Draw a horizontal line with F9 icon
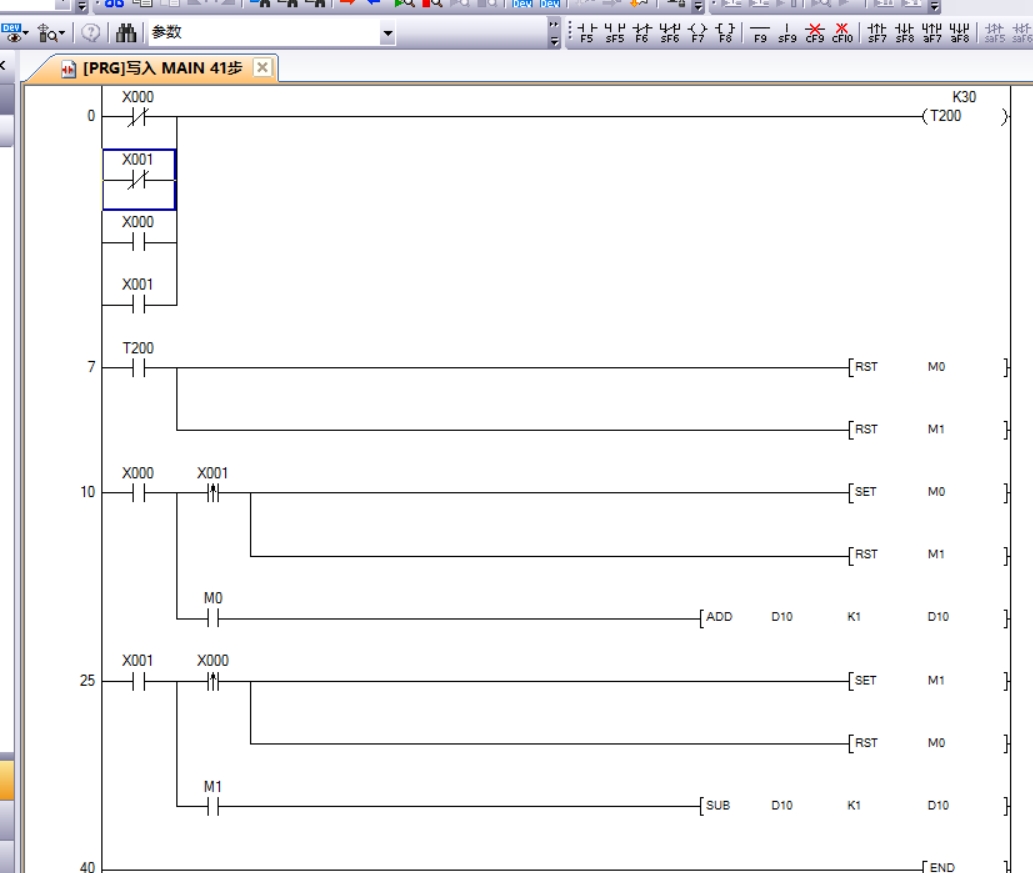This screenshot has width=1033, height=873. tap(760, 34)
